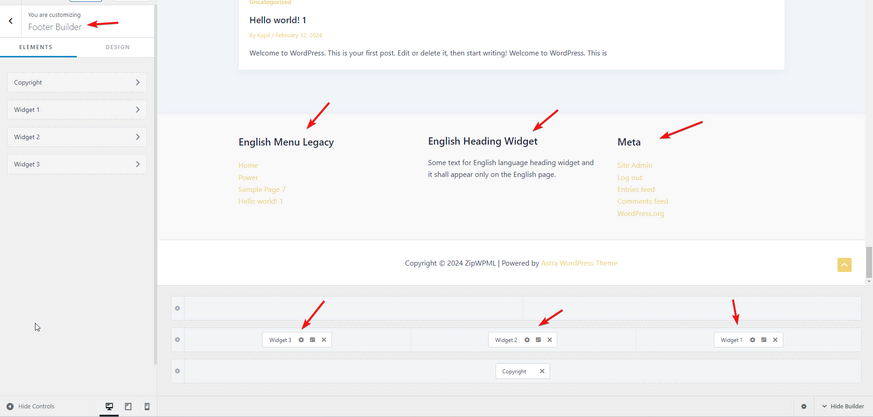
Task: Expand the Copyright element settings
Action: pyautogui.click(x=77, y=83)
